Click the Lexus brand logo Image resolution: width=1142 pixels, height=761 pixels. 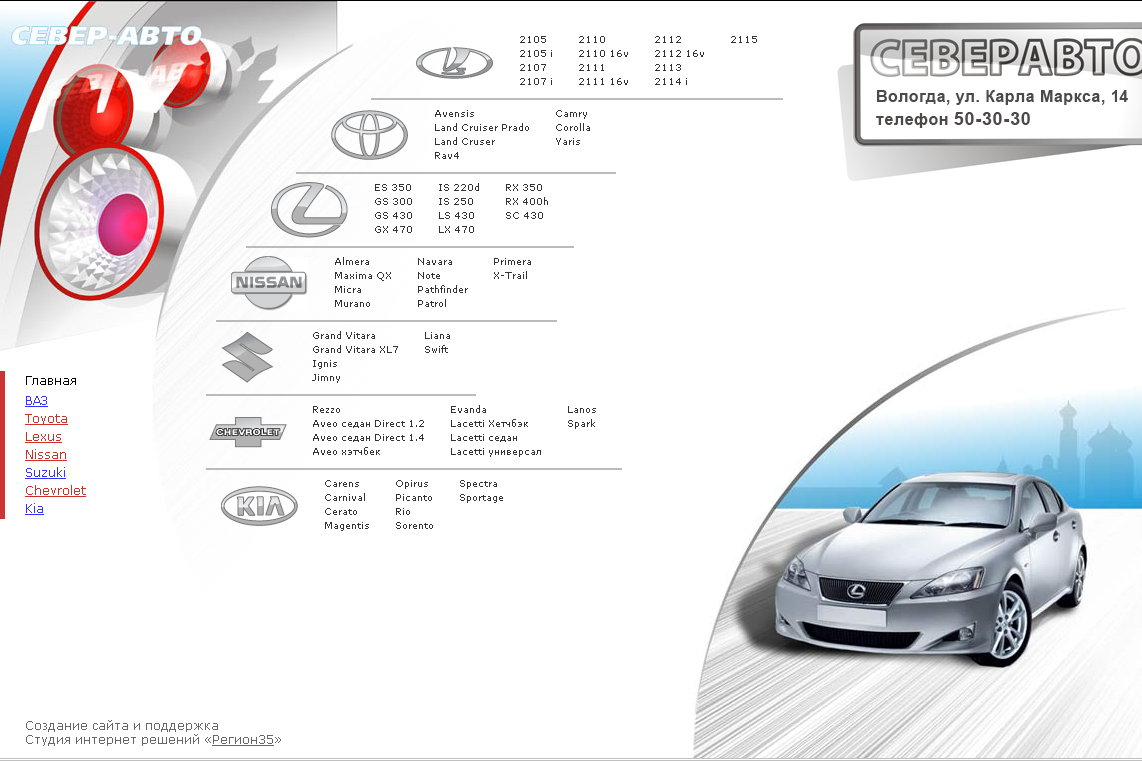[310, 210]
